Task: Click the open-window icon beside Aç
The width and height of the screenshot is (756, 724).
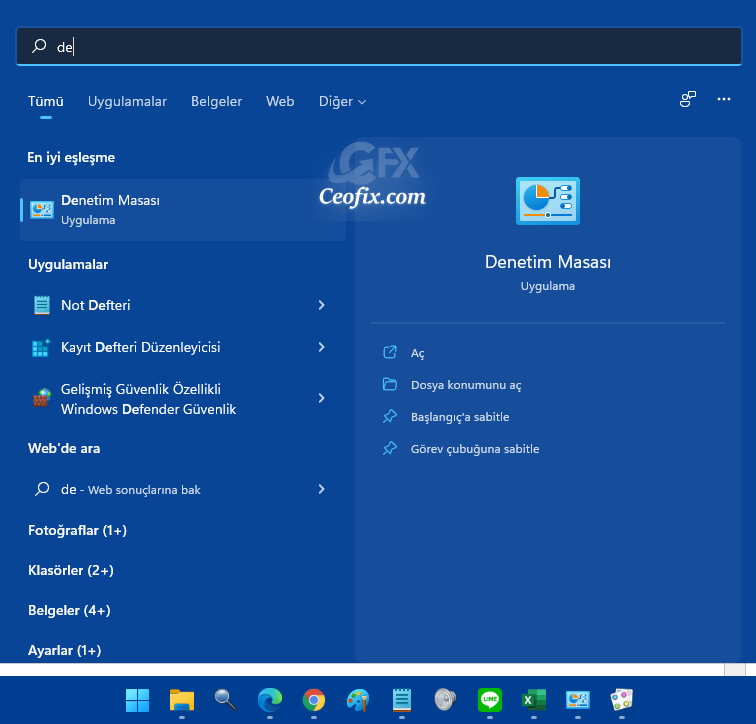Action: pyautogui.click(x=390, y=352)
